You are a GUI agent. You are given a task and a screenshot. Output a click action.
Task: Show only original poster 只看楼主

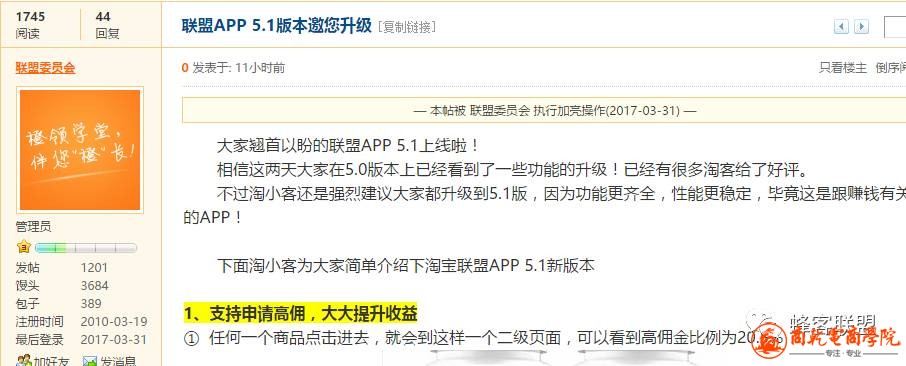point(843,68)
